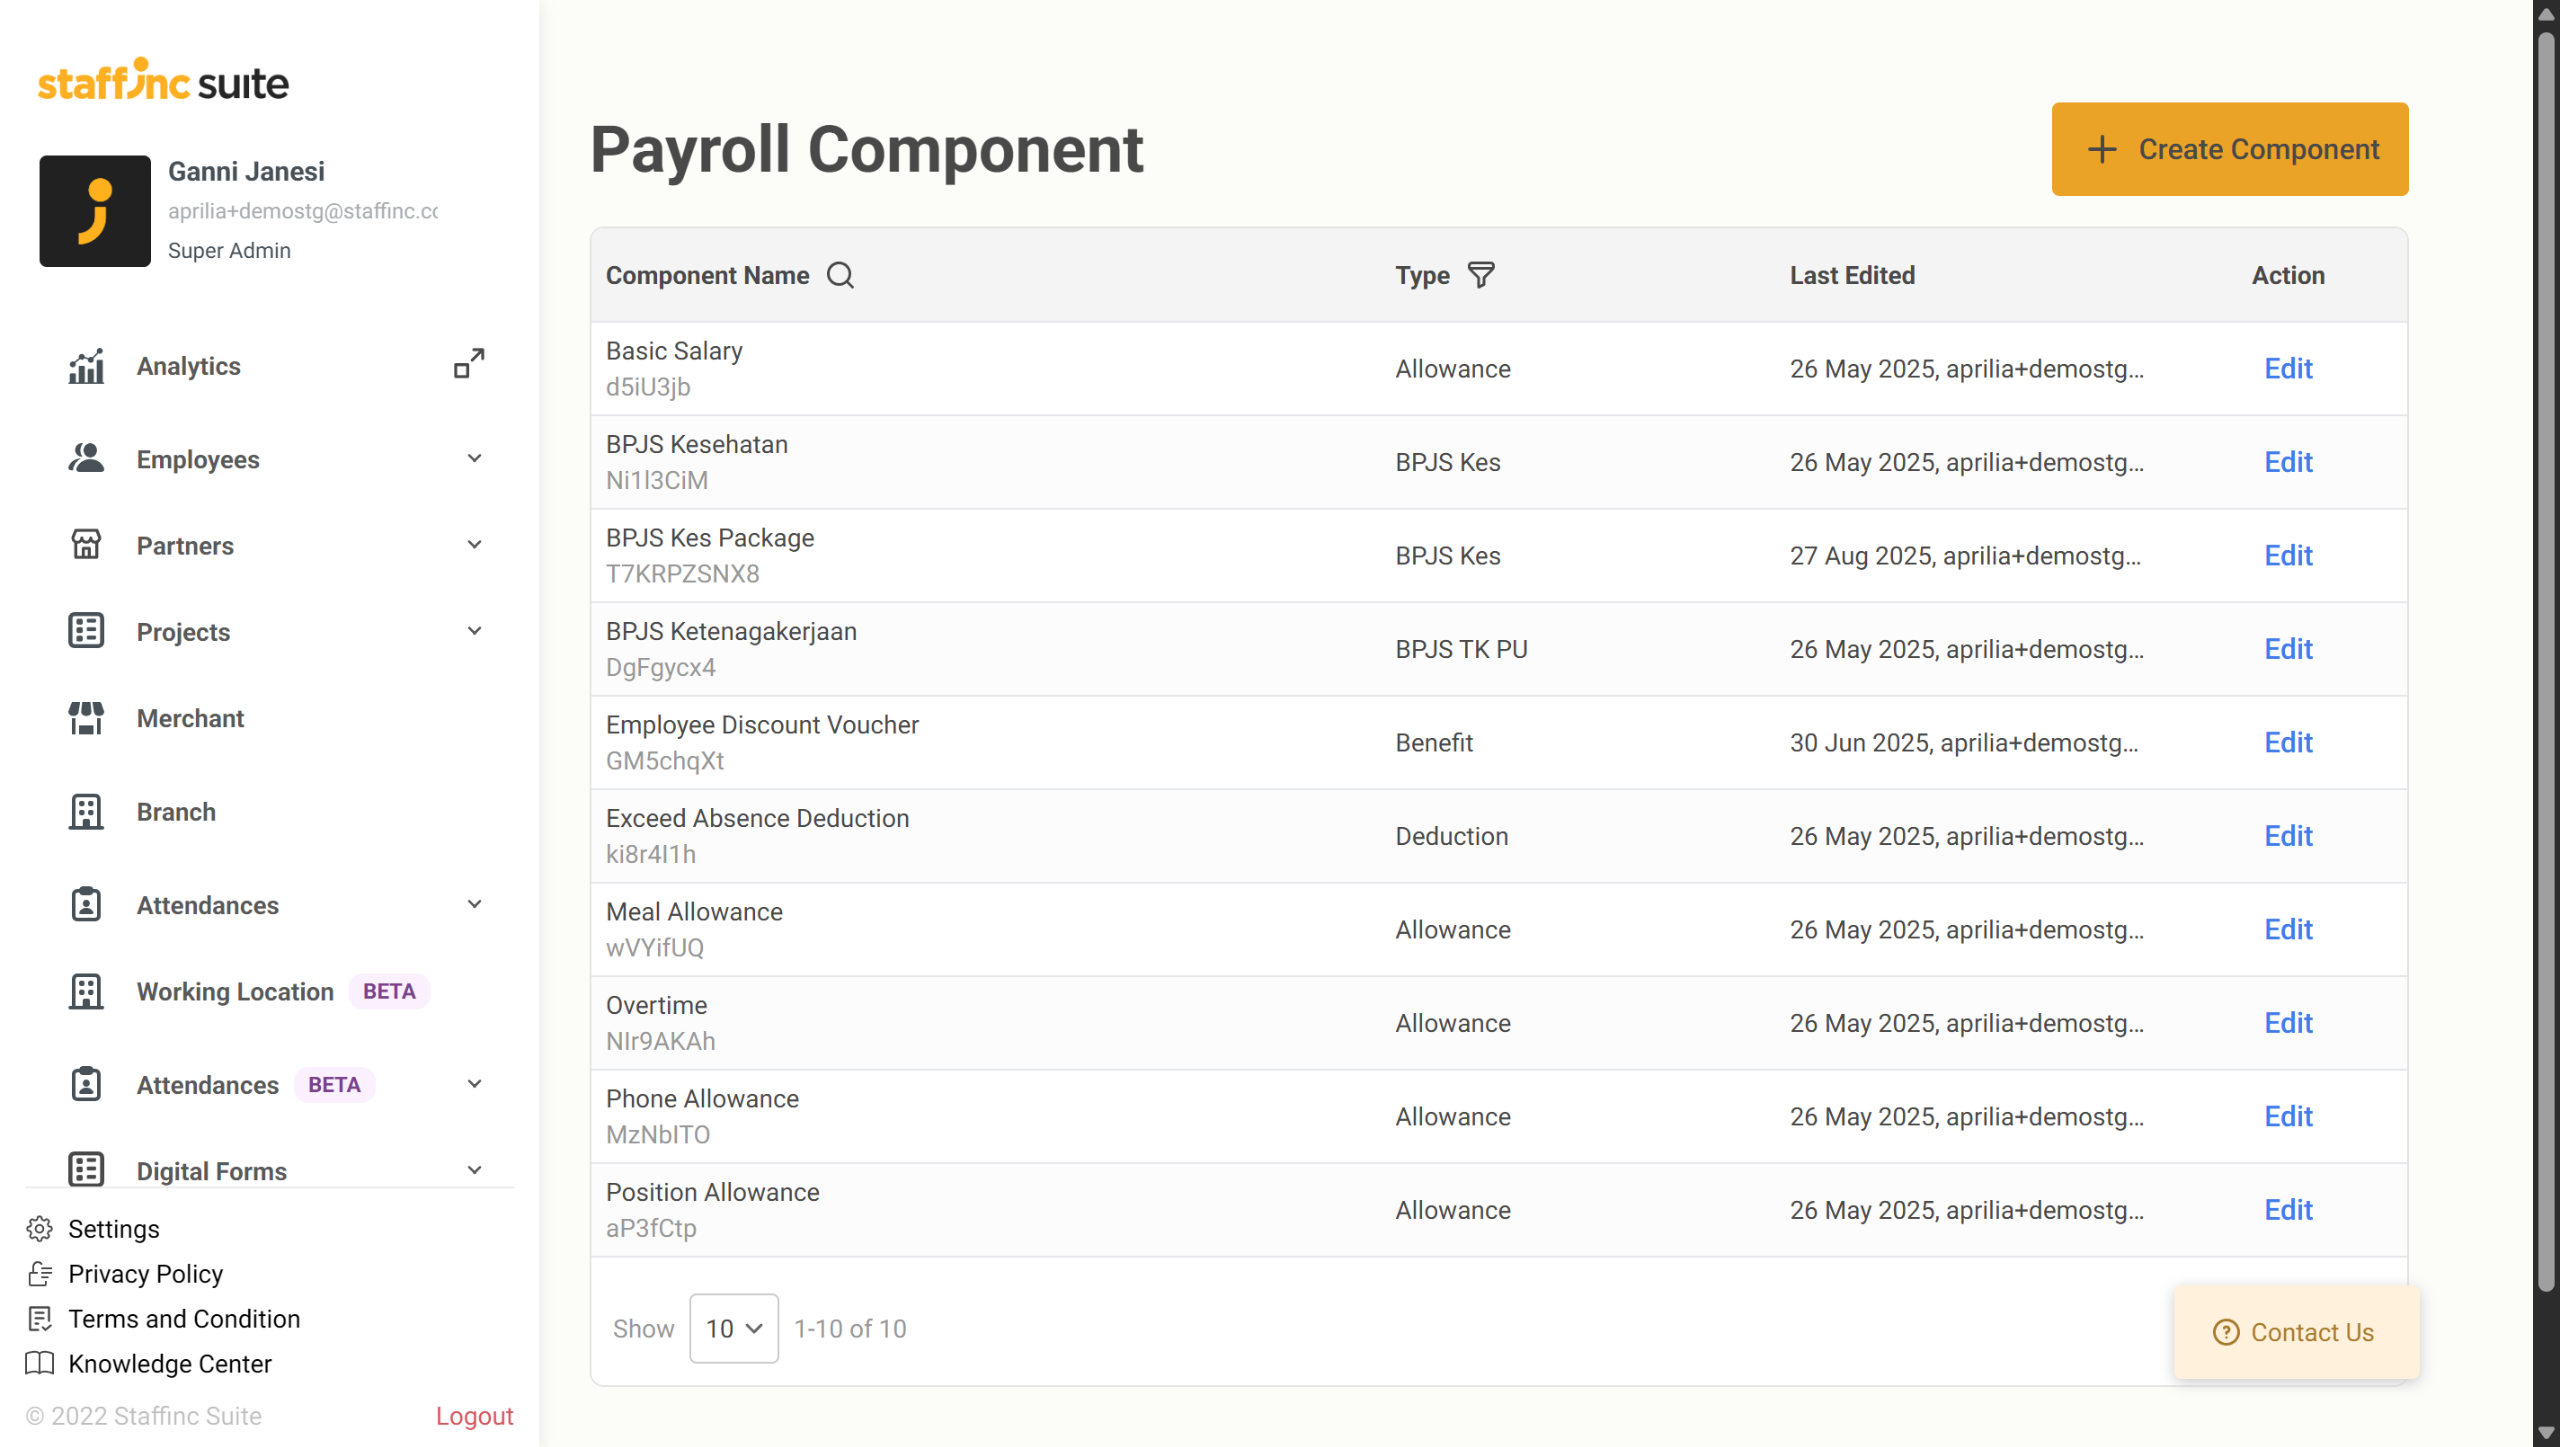Click the Create Component button
This screenshot has height=1447, width=2560.
point(2229,149)
